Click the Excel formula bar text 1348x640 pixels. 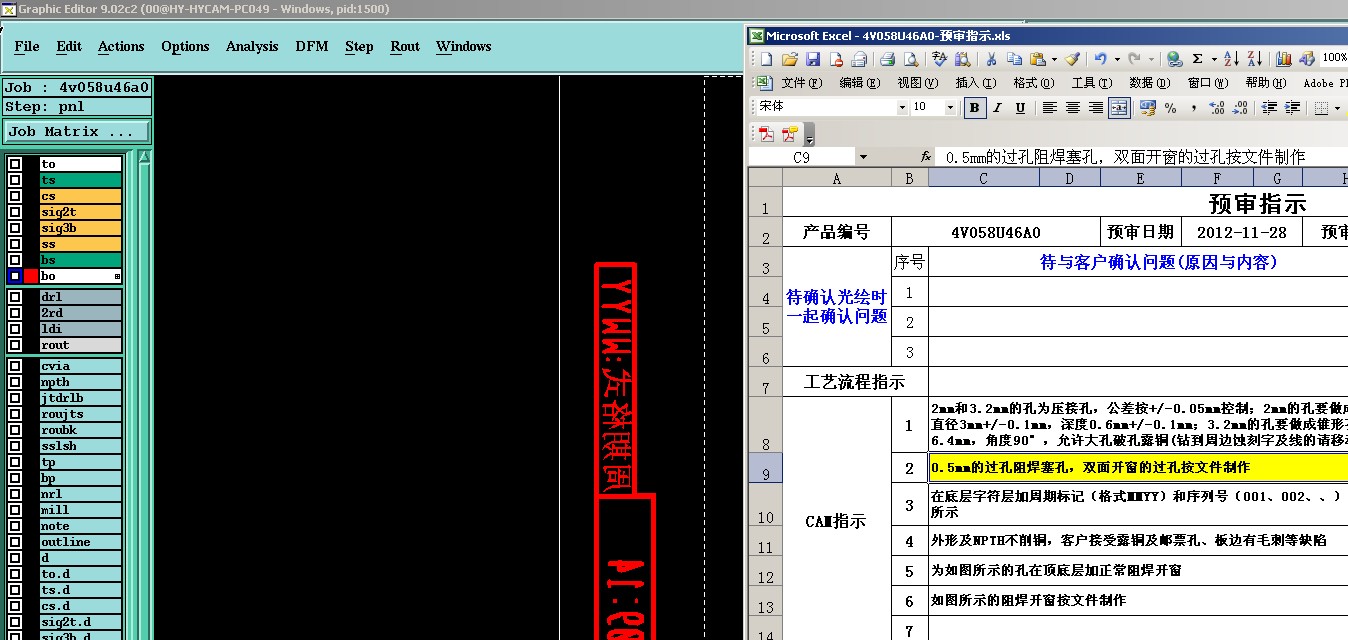[1125, 157]
